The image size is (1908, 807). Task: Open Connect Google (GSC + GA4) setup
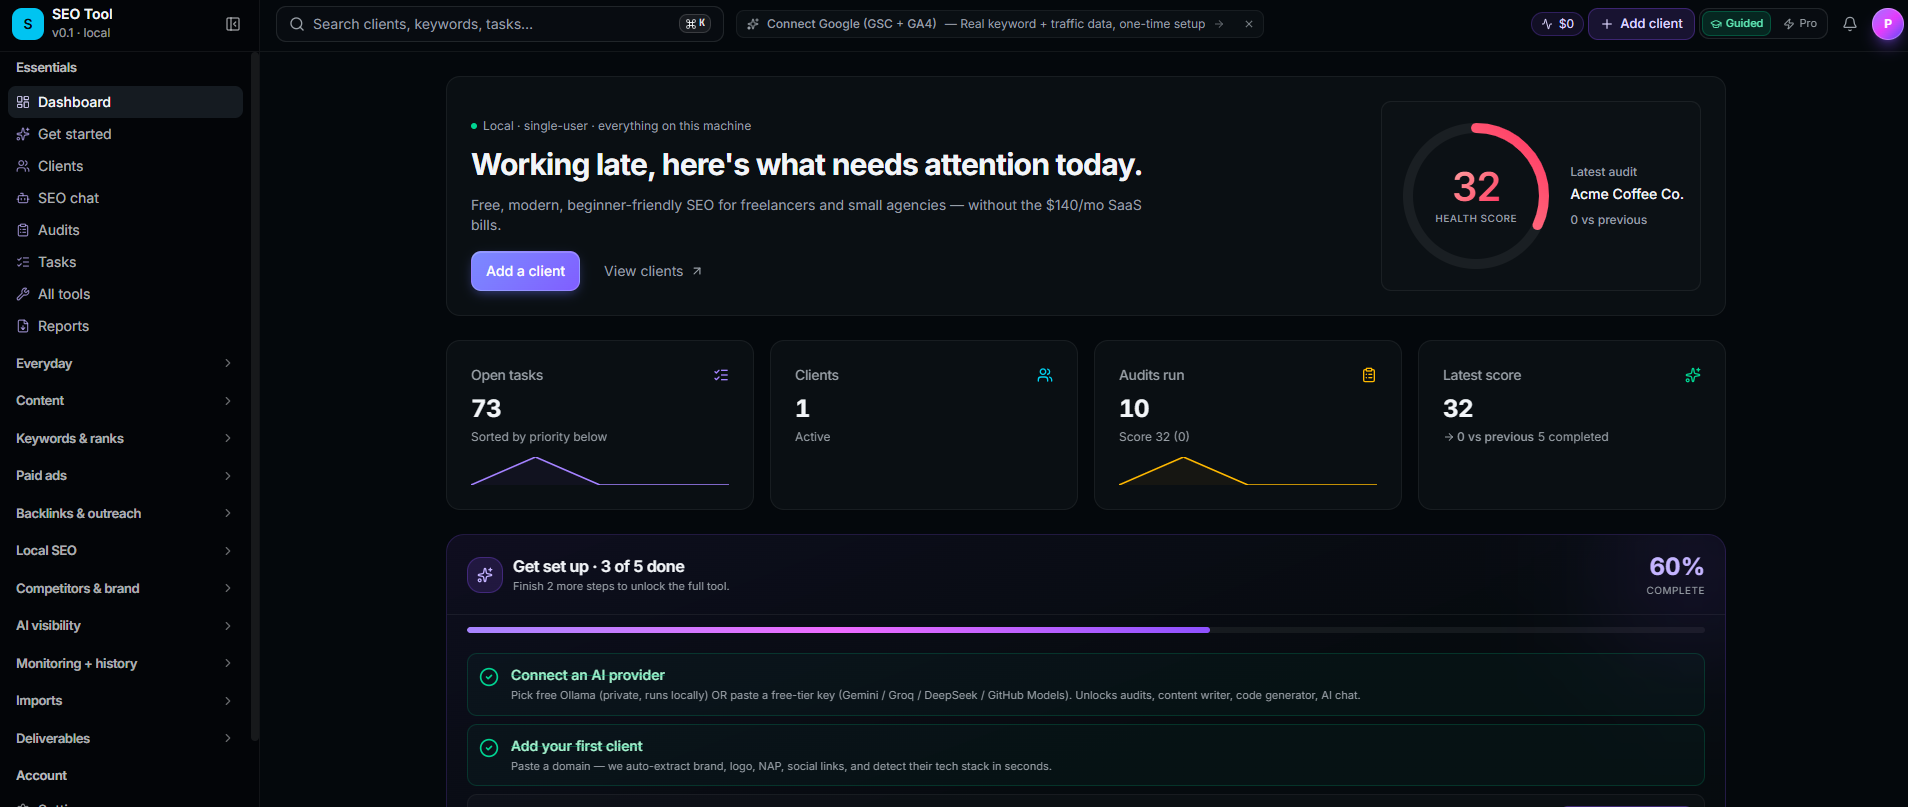pyautogui.click(x=986, y=24)
